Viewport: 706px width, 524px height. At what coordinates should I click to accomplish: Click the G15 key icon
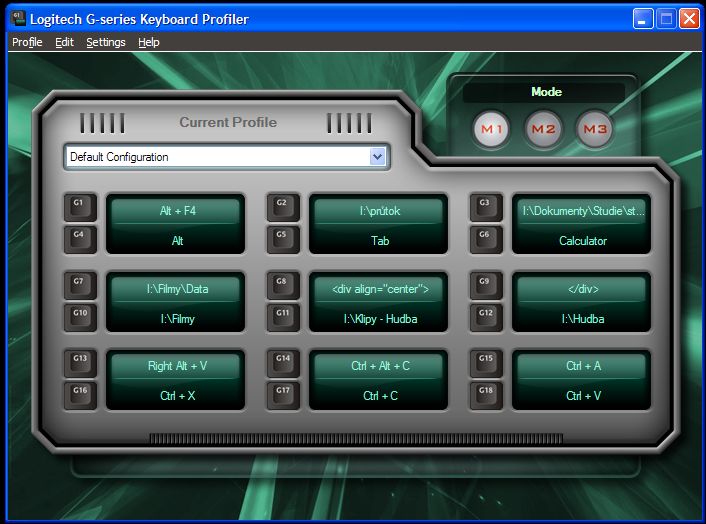[486, 363]
